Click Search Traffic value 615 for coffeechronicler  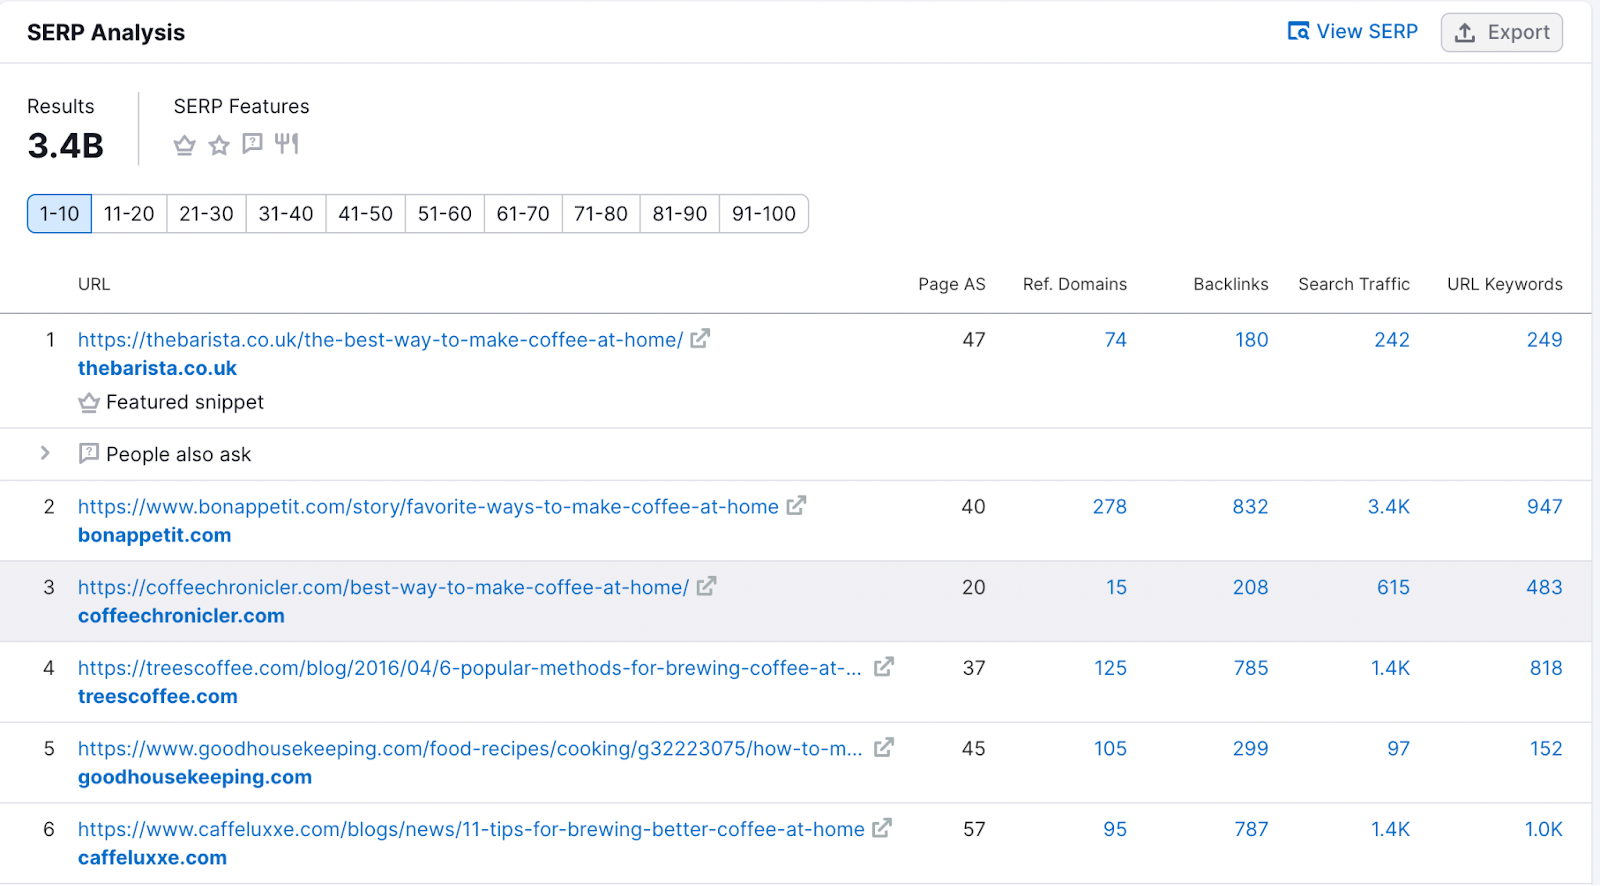click(1393, 588)
